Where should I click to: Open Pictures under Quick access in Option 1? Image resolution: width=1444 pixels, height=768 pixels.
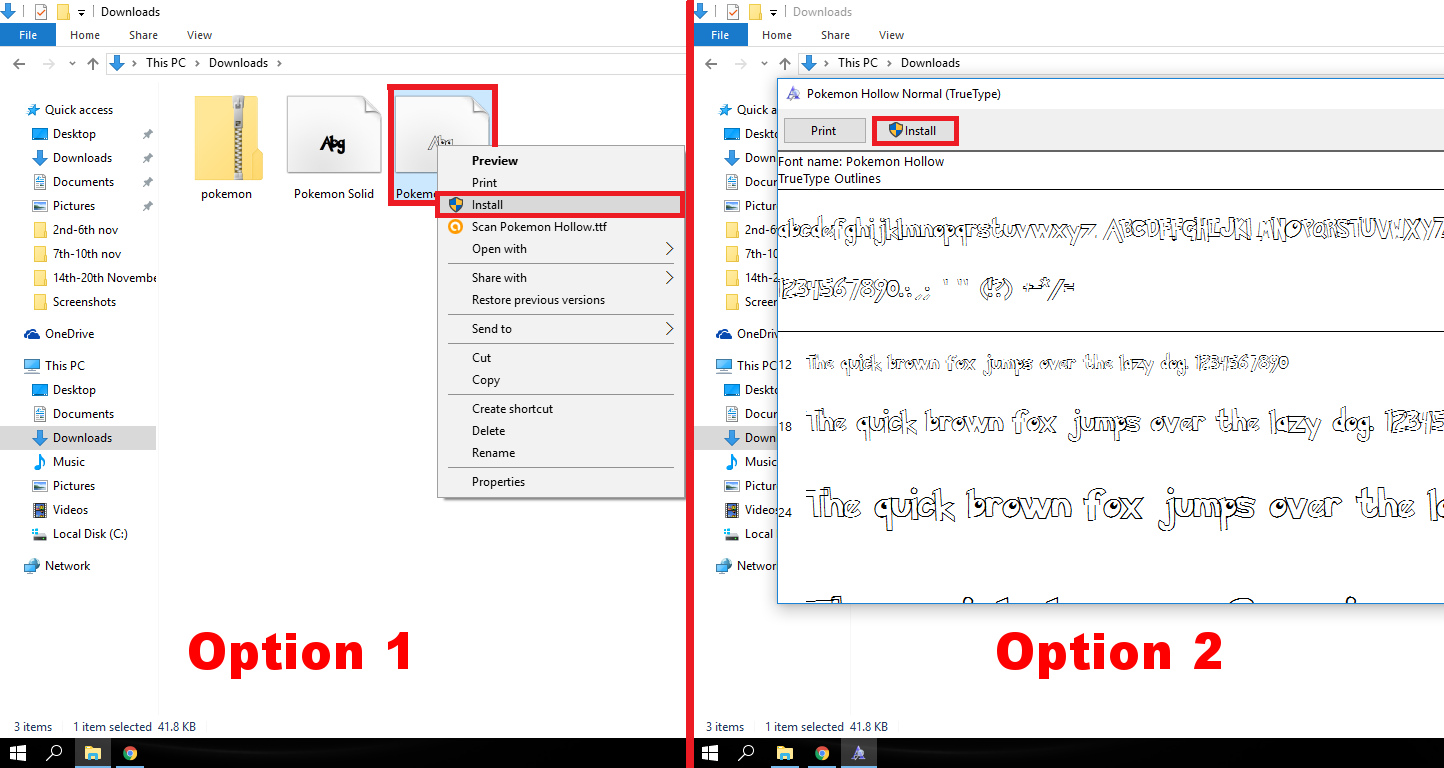74,206
